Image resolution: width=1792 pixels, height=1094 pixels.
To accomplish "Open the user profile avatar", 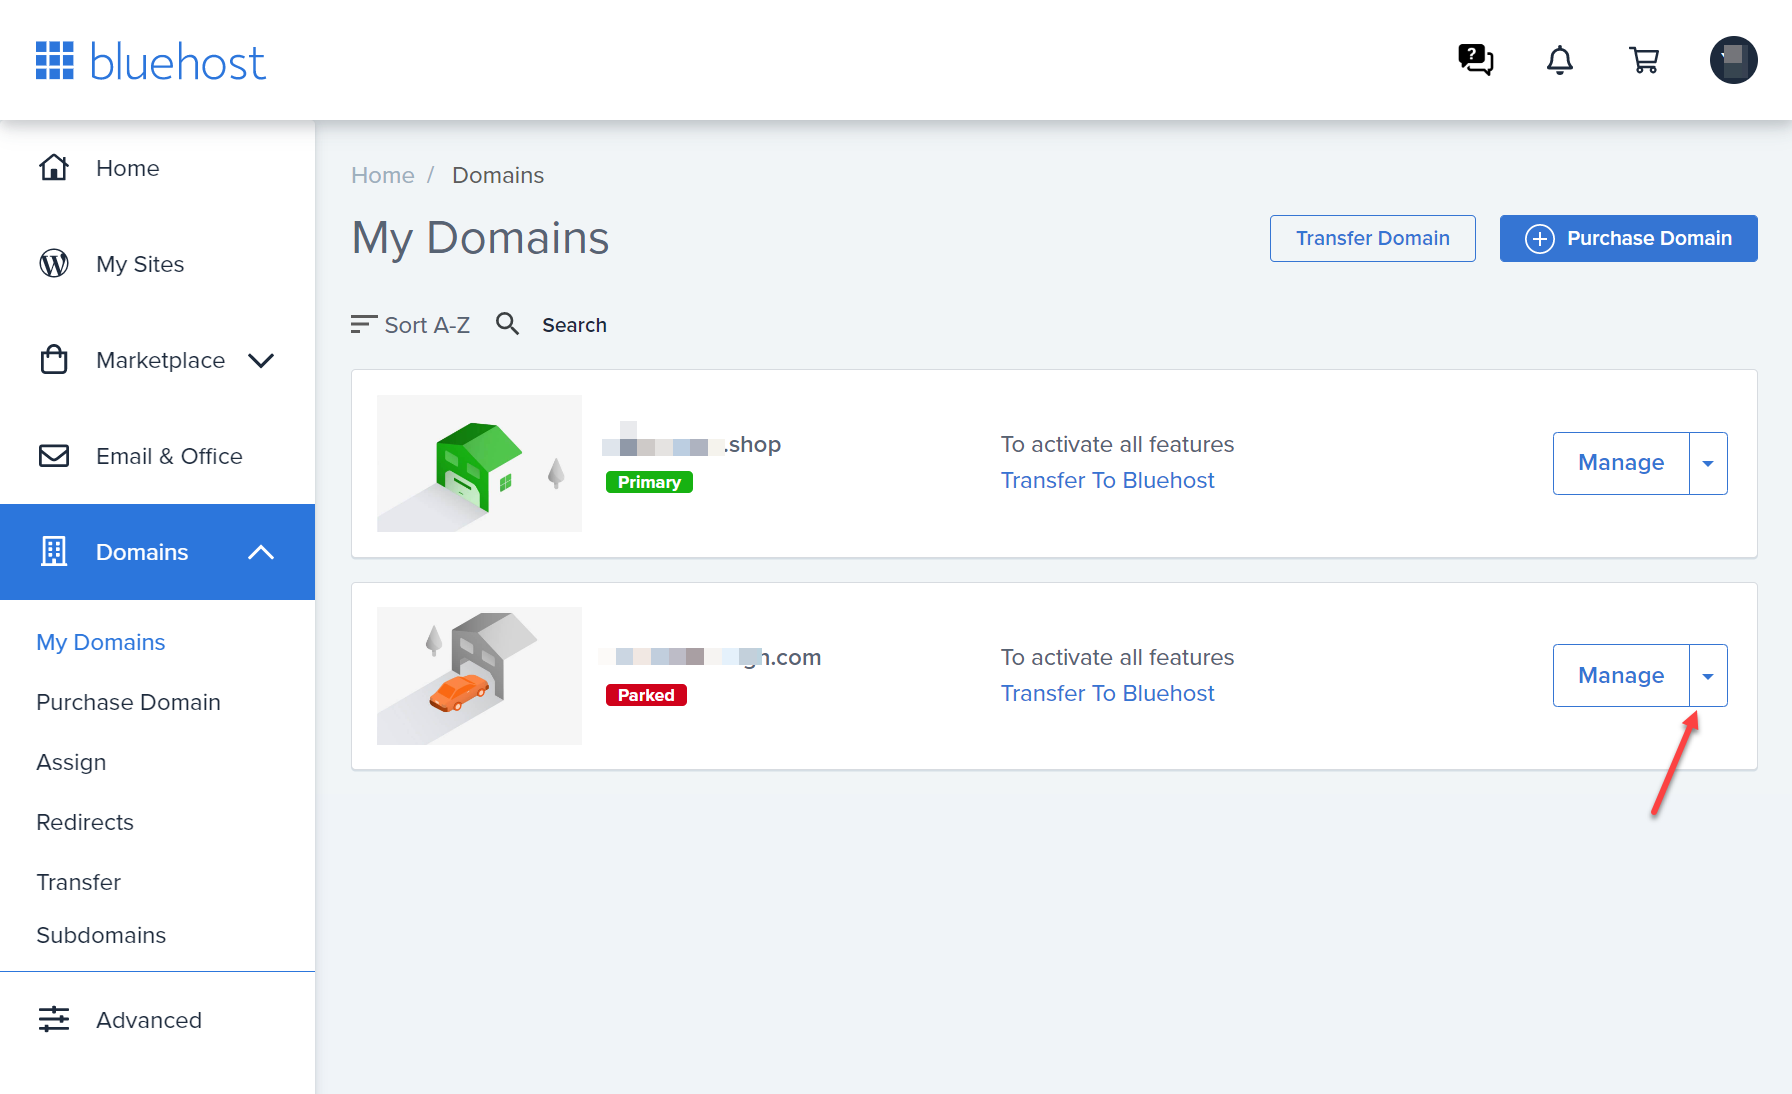I will (1734, 60).
